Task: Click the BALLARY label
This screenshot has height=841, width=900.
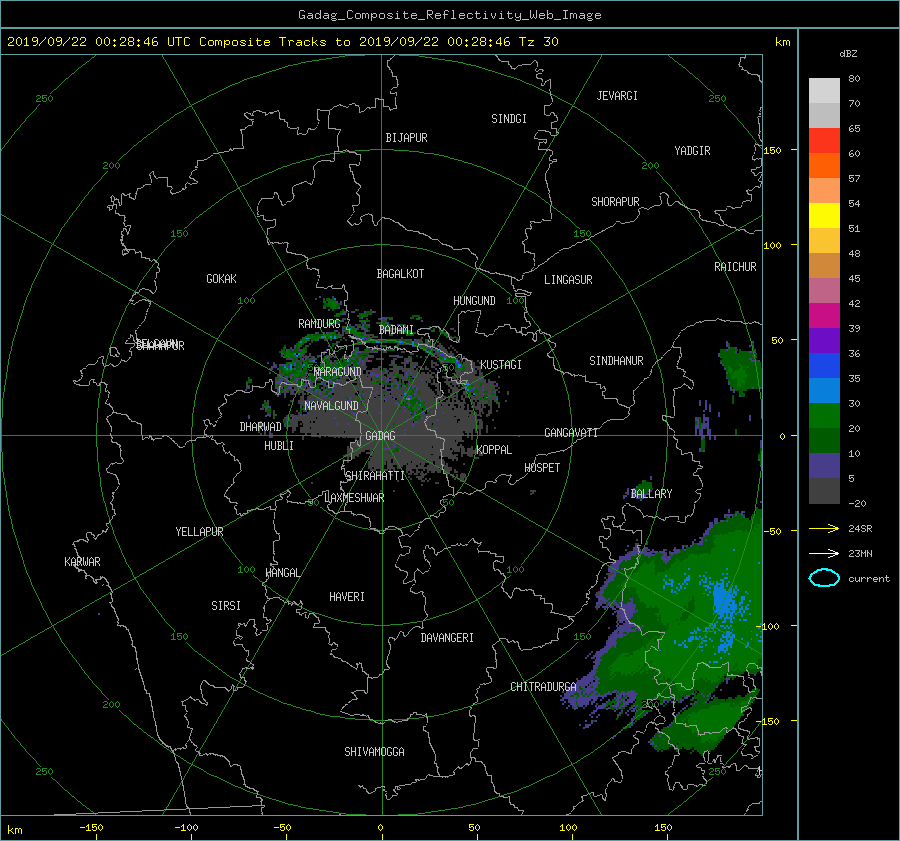Action: (x=651, y=494)
